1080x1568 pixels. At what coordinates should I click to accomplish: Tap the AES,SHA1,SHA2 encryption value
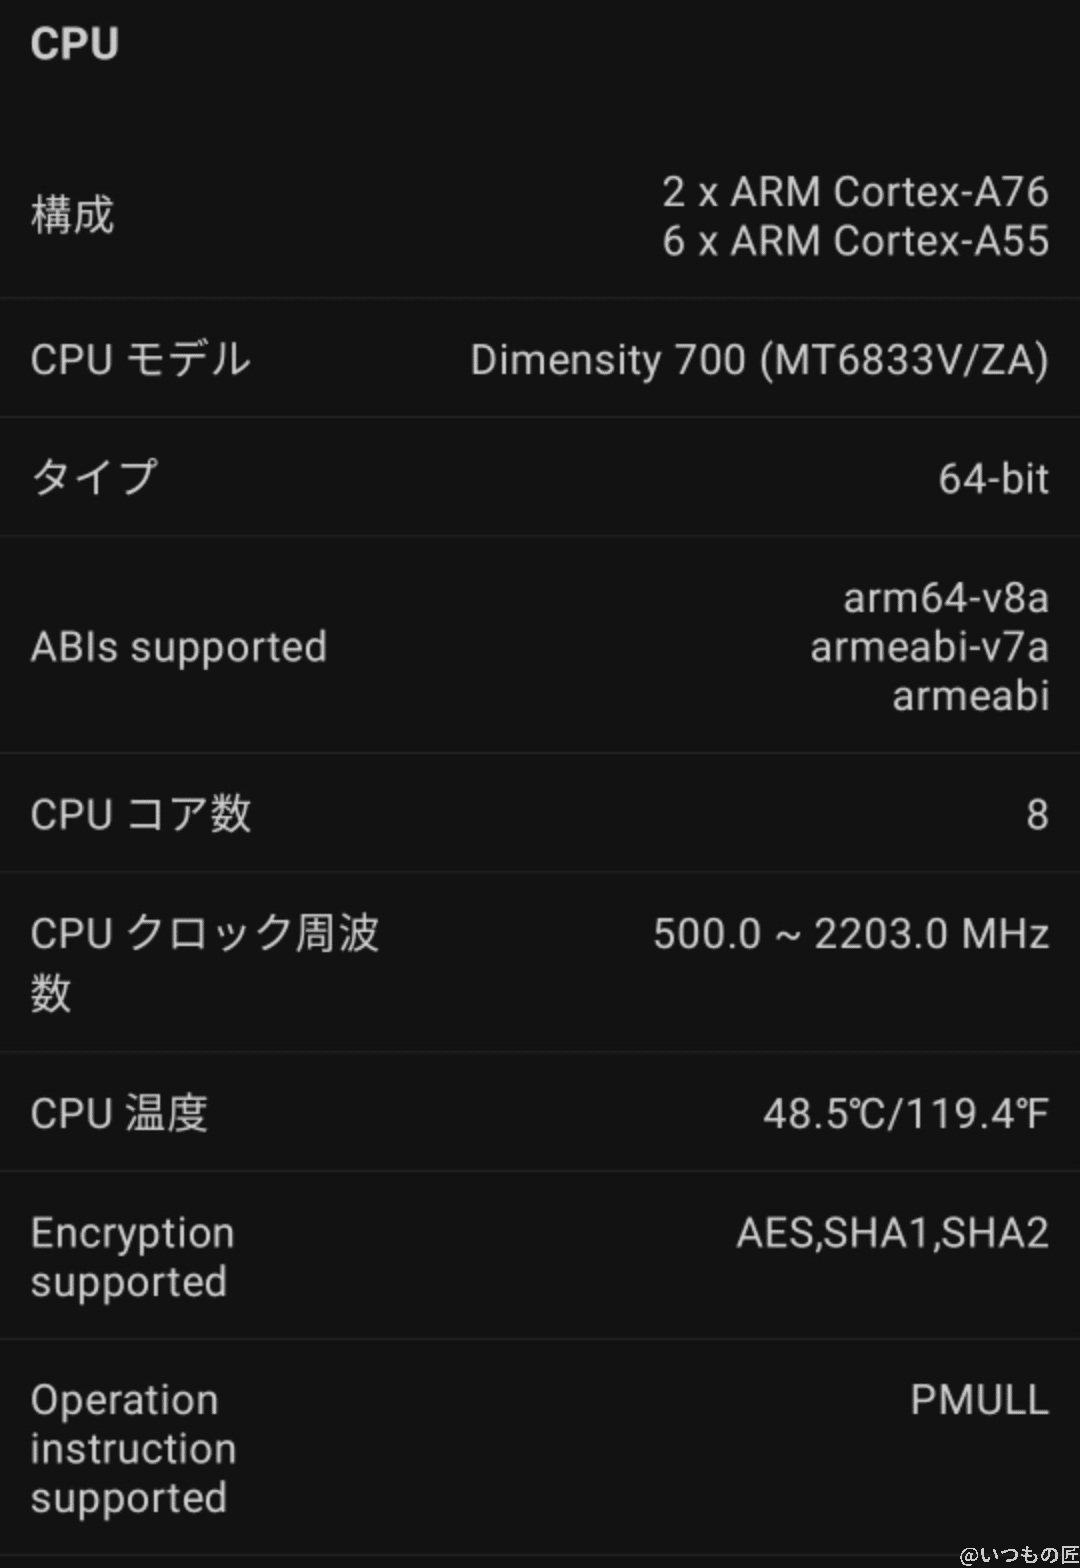coord(892,1233)
